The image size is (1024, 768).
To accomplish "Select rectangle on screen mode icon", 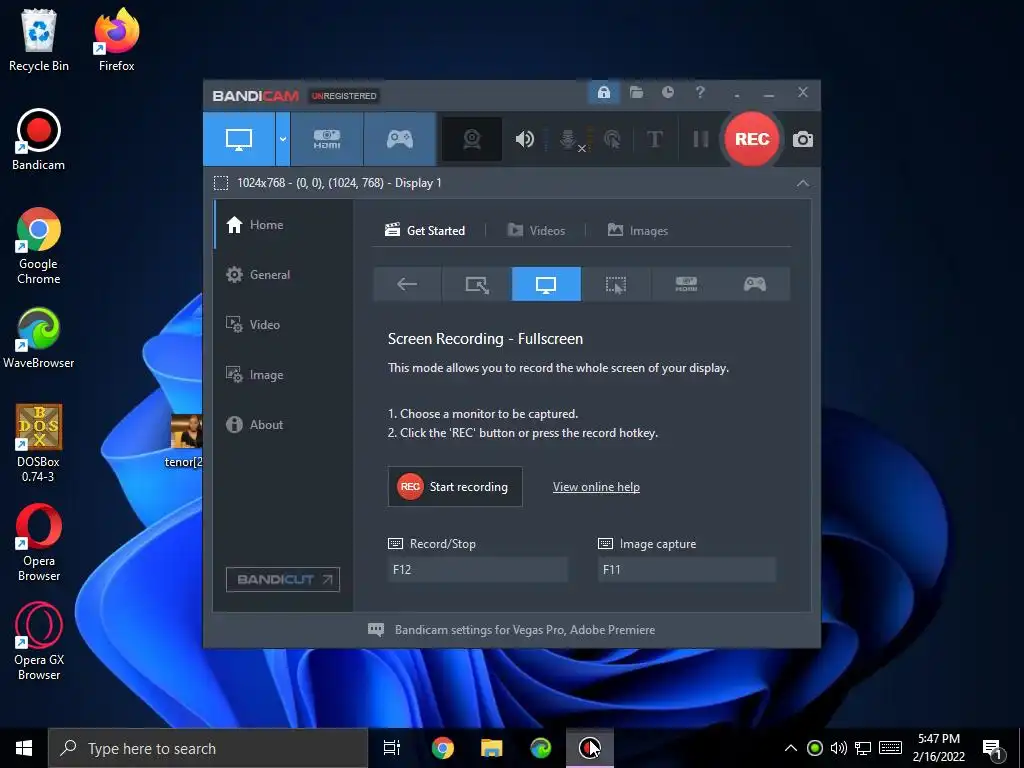I will [x=477, y=284].
